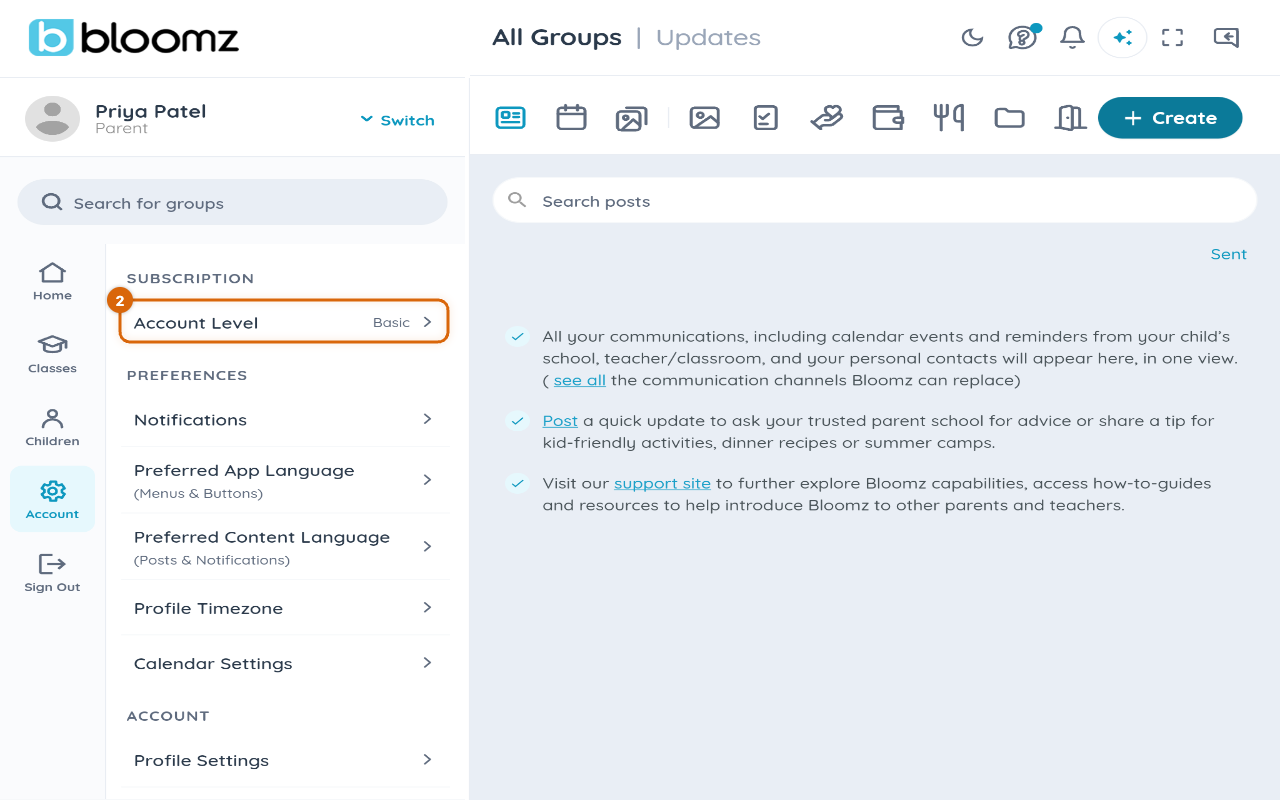Screen dimensions: 1280x800
Task: Click Priya Patel's profile avatar
Action: click(52, 119)
